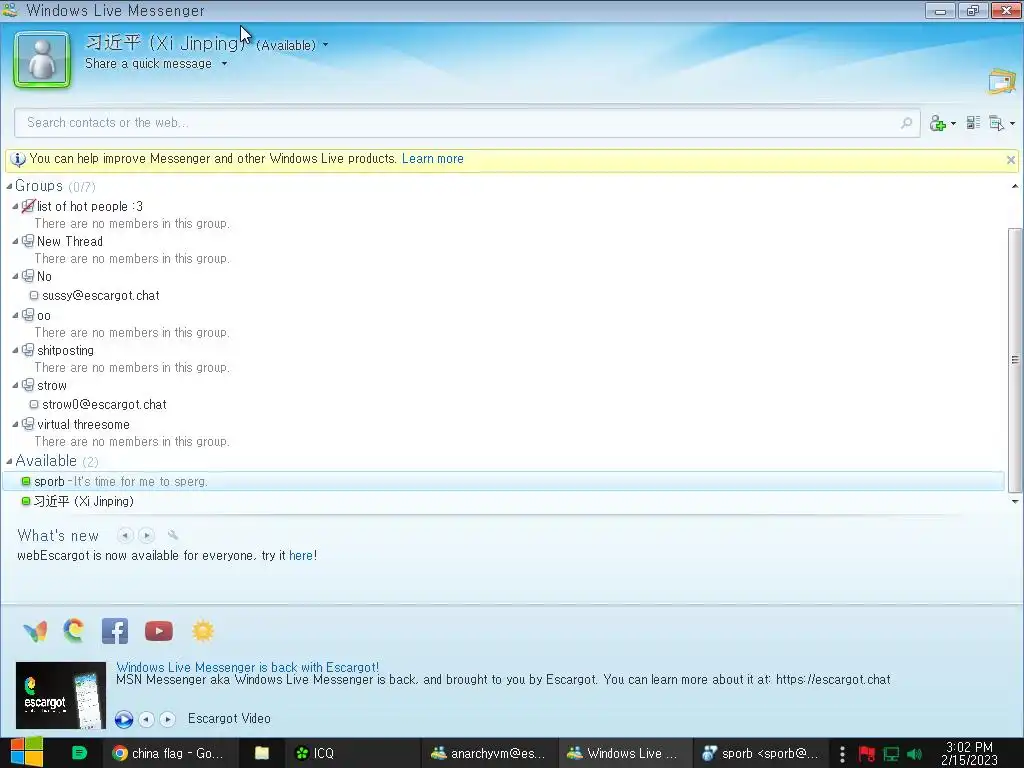The image size is (1024, 768).
Task: Collapse the list of hot people :3 group
Action: (x=15, y=206)
